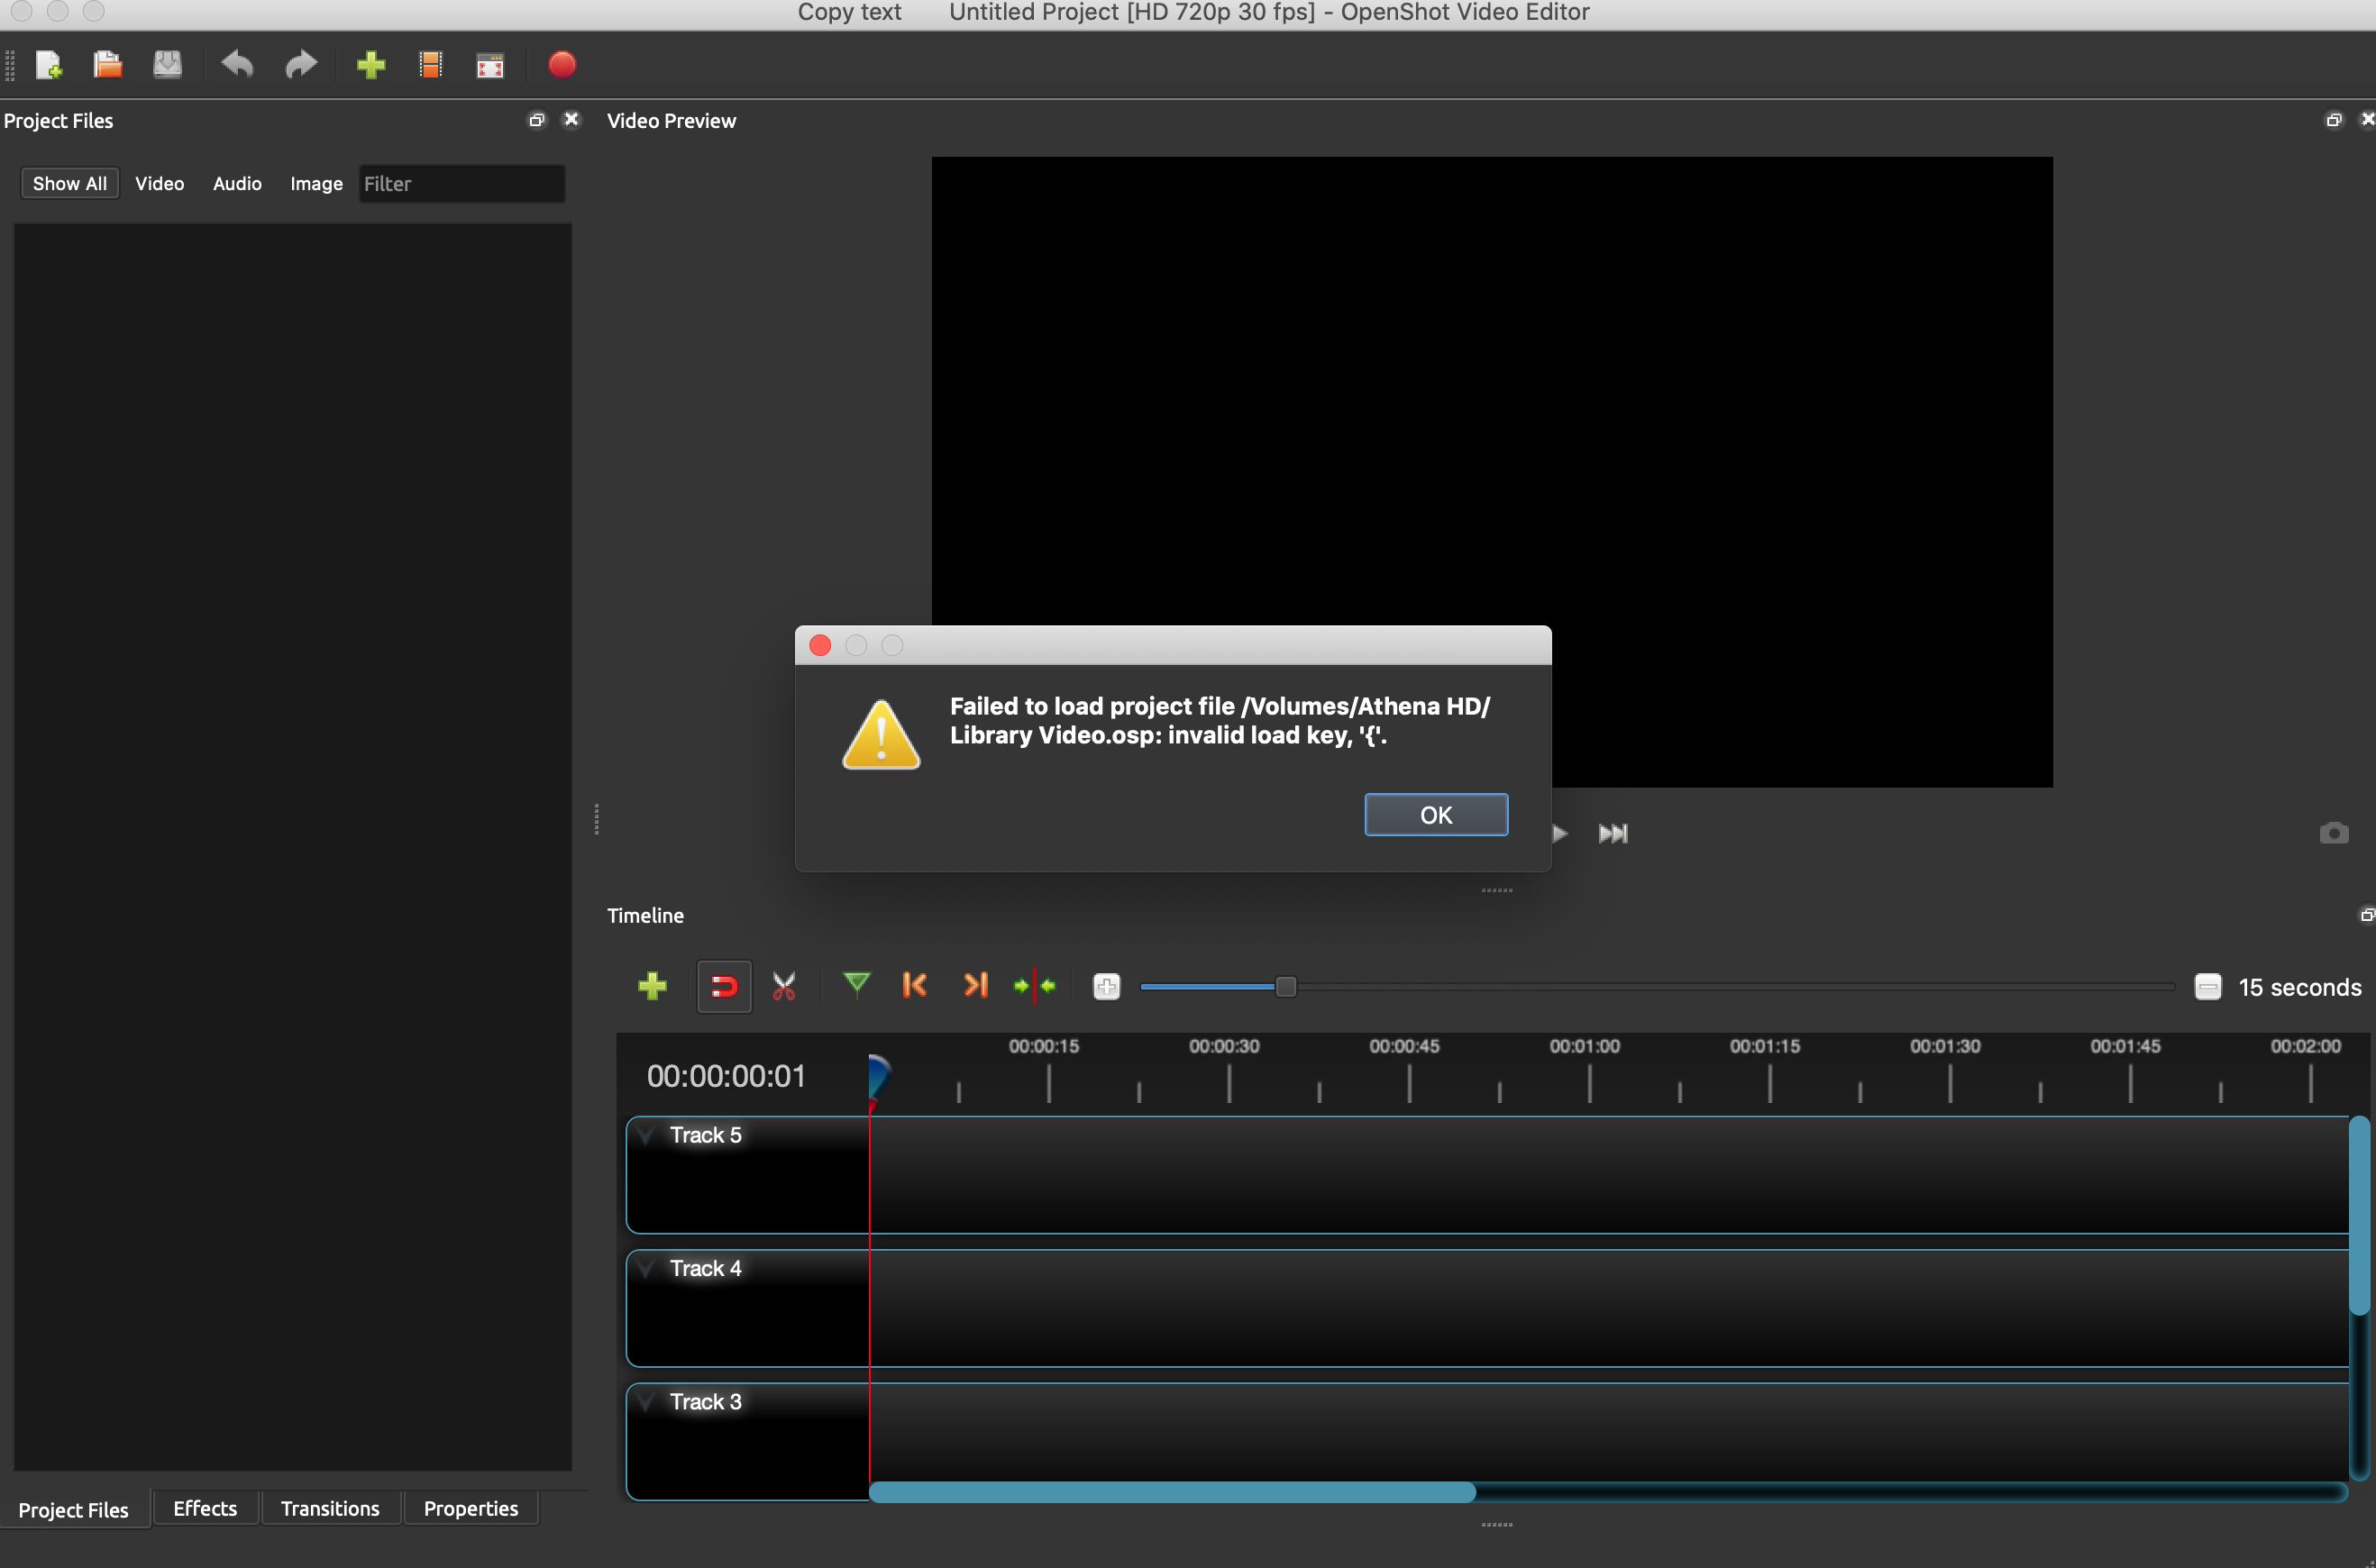The width and height of the screenshot is (2376, 1568).
Task: Switch to the Transitions tab
Action: [330, 1508]
